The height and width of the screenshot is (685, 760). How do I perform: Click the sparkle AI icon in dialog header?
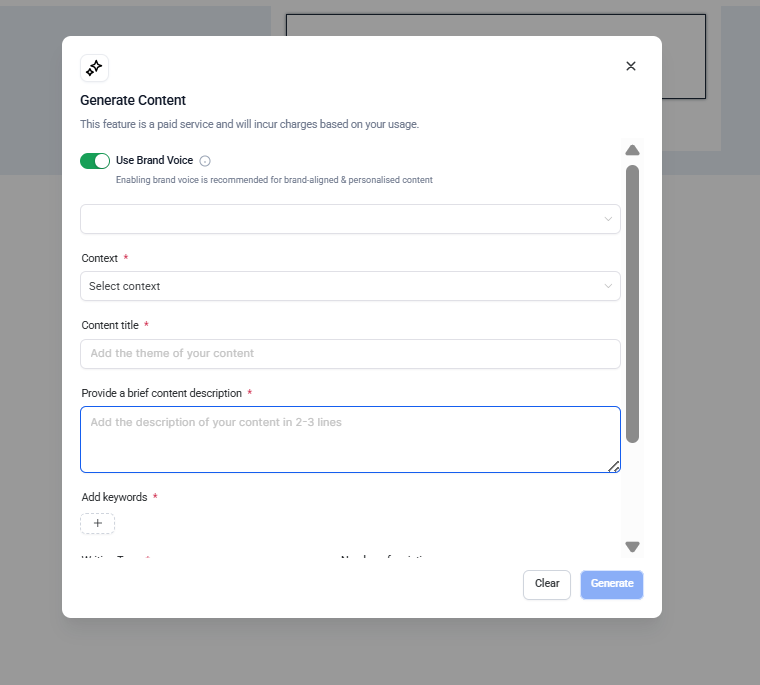pyautogui.click(x=94, y=68)
